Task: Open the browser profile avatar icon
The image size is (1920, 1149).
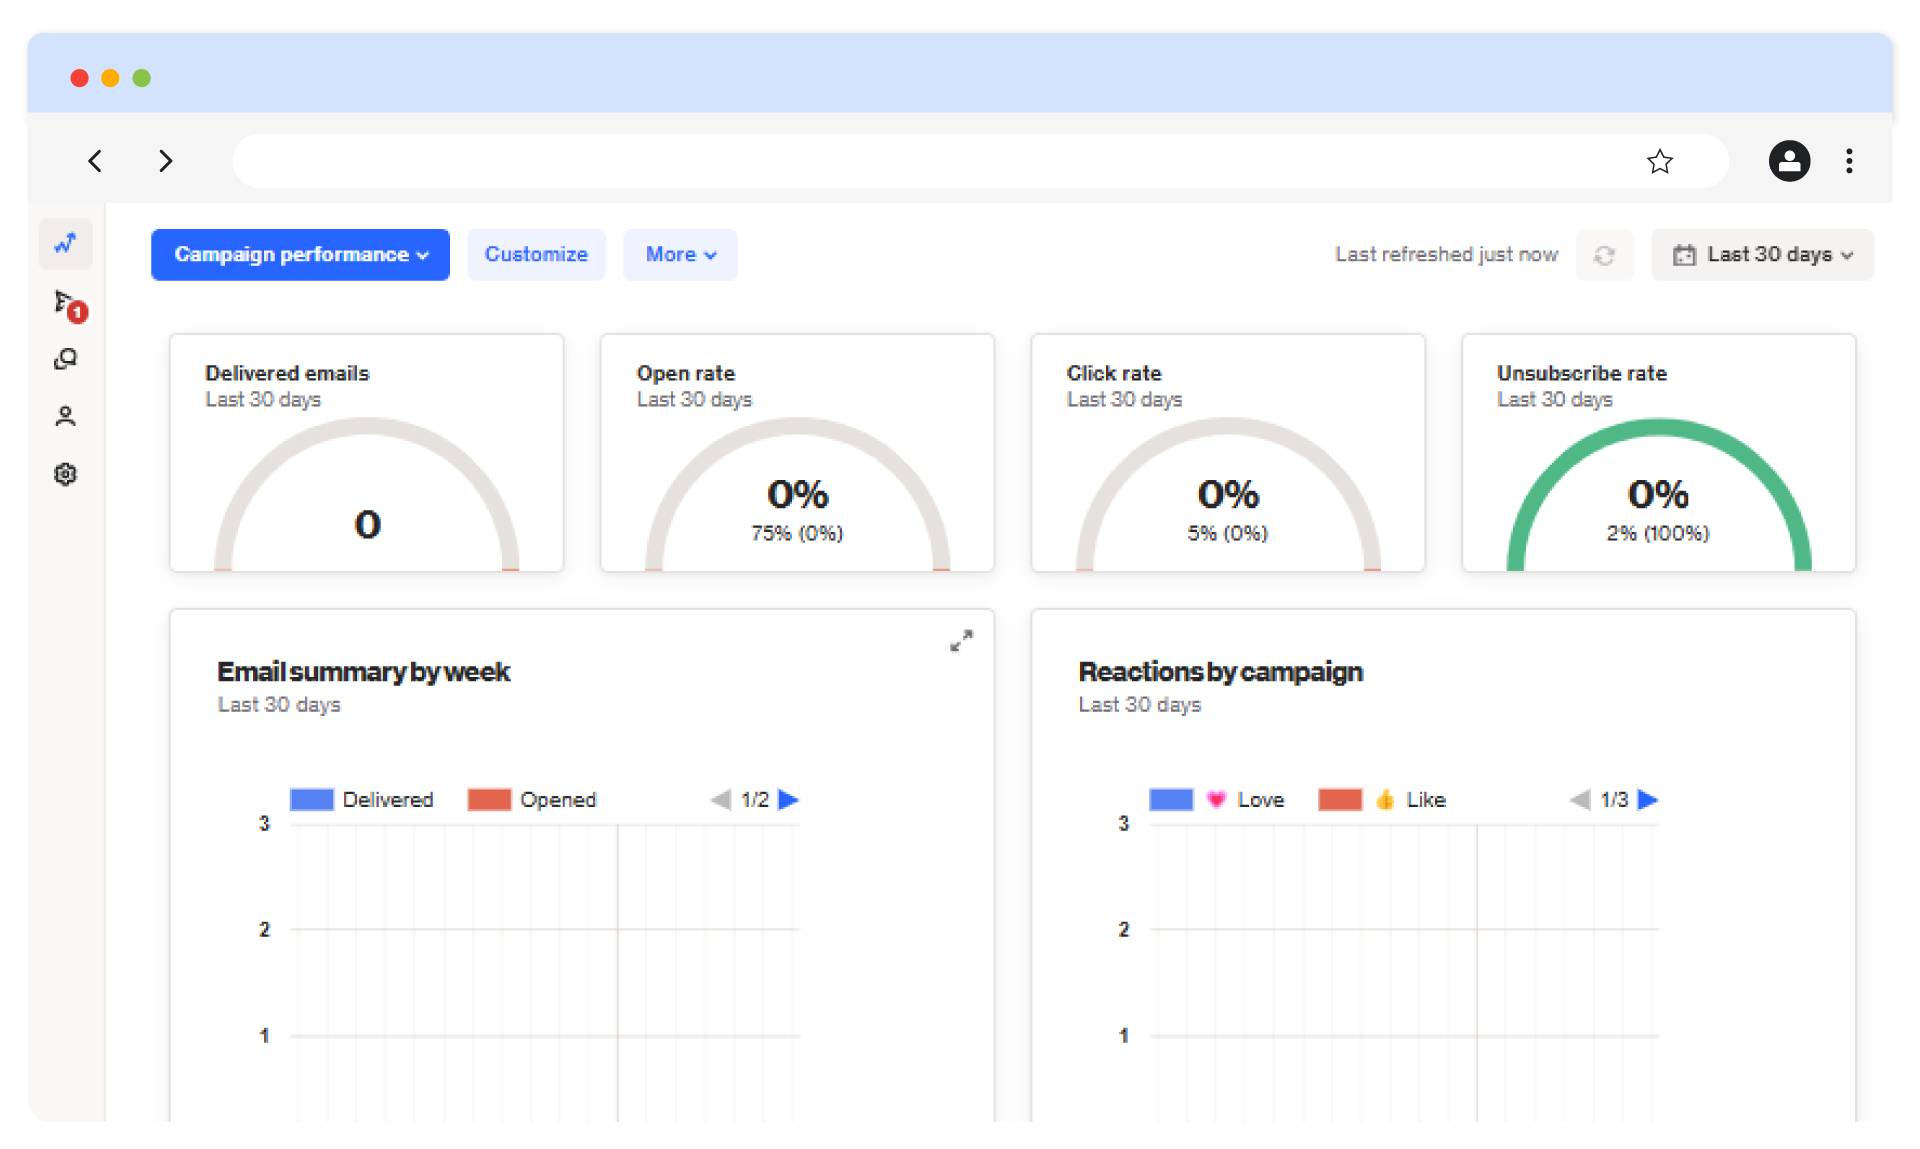Action: 1789,161
